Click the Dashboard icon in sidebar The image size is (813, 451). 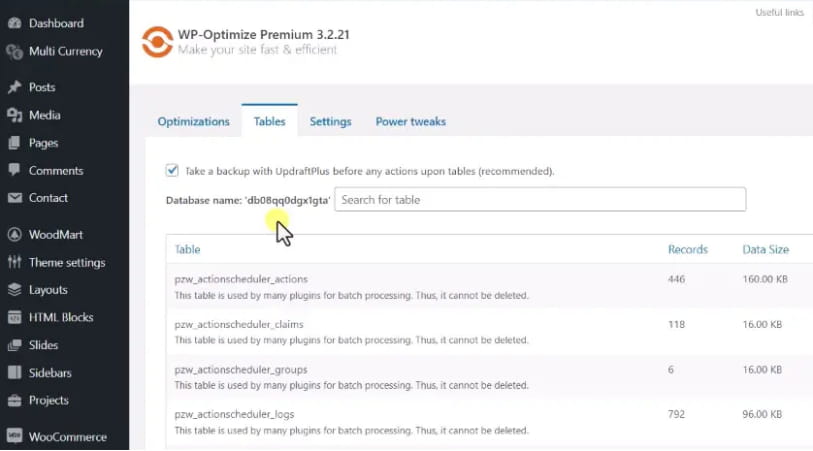pos(14,23)
